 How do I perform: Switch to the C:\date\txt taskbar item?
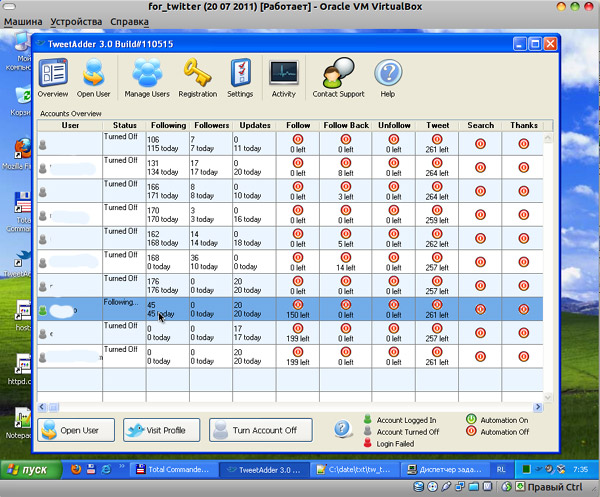(x=354, y=469)
